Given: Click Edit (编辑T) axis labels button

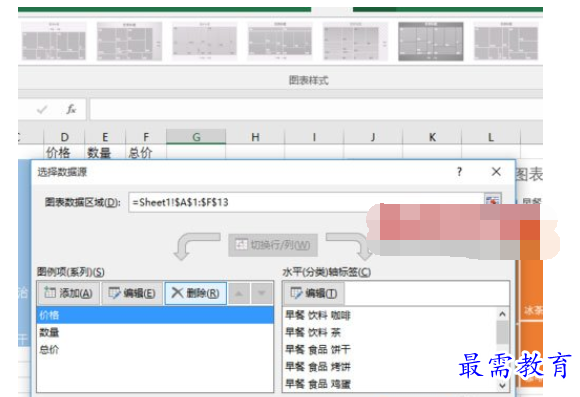Looking at the screenshot, I should pyautogui.click(x=314, y=293).
